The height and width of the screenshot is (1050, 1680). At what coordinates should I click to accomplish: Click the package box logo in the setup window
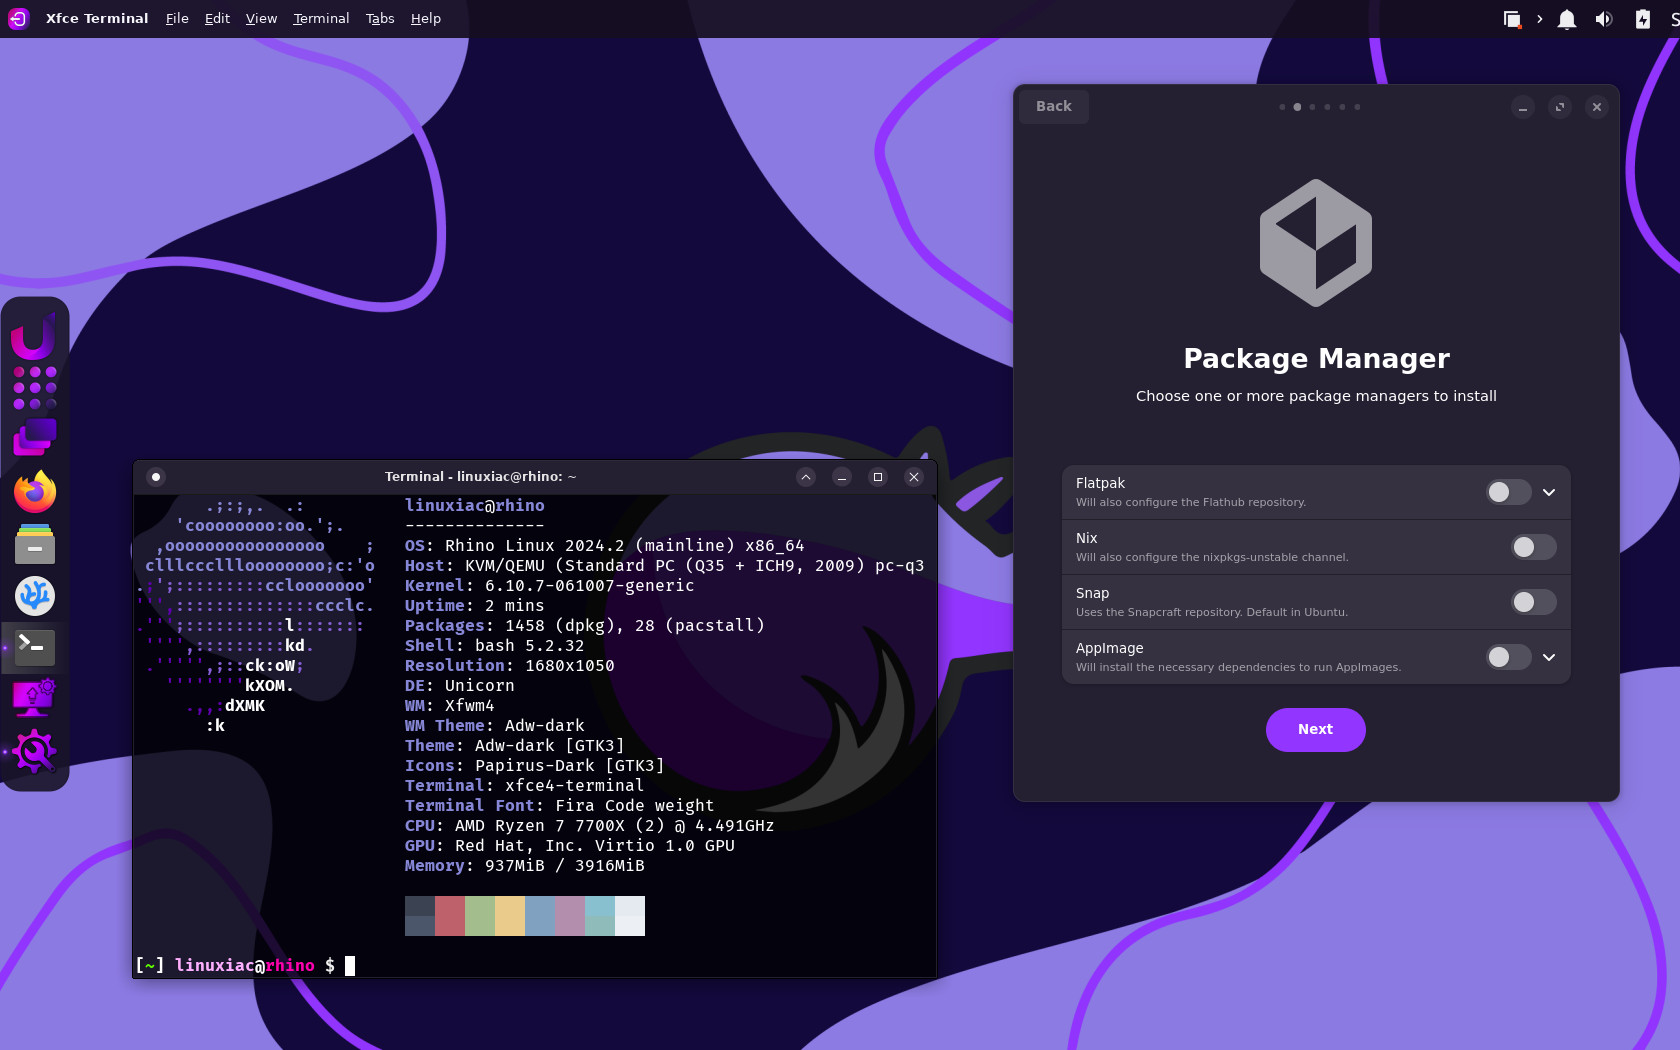click(1316, 243)
